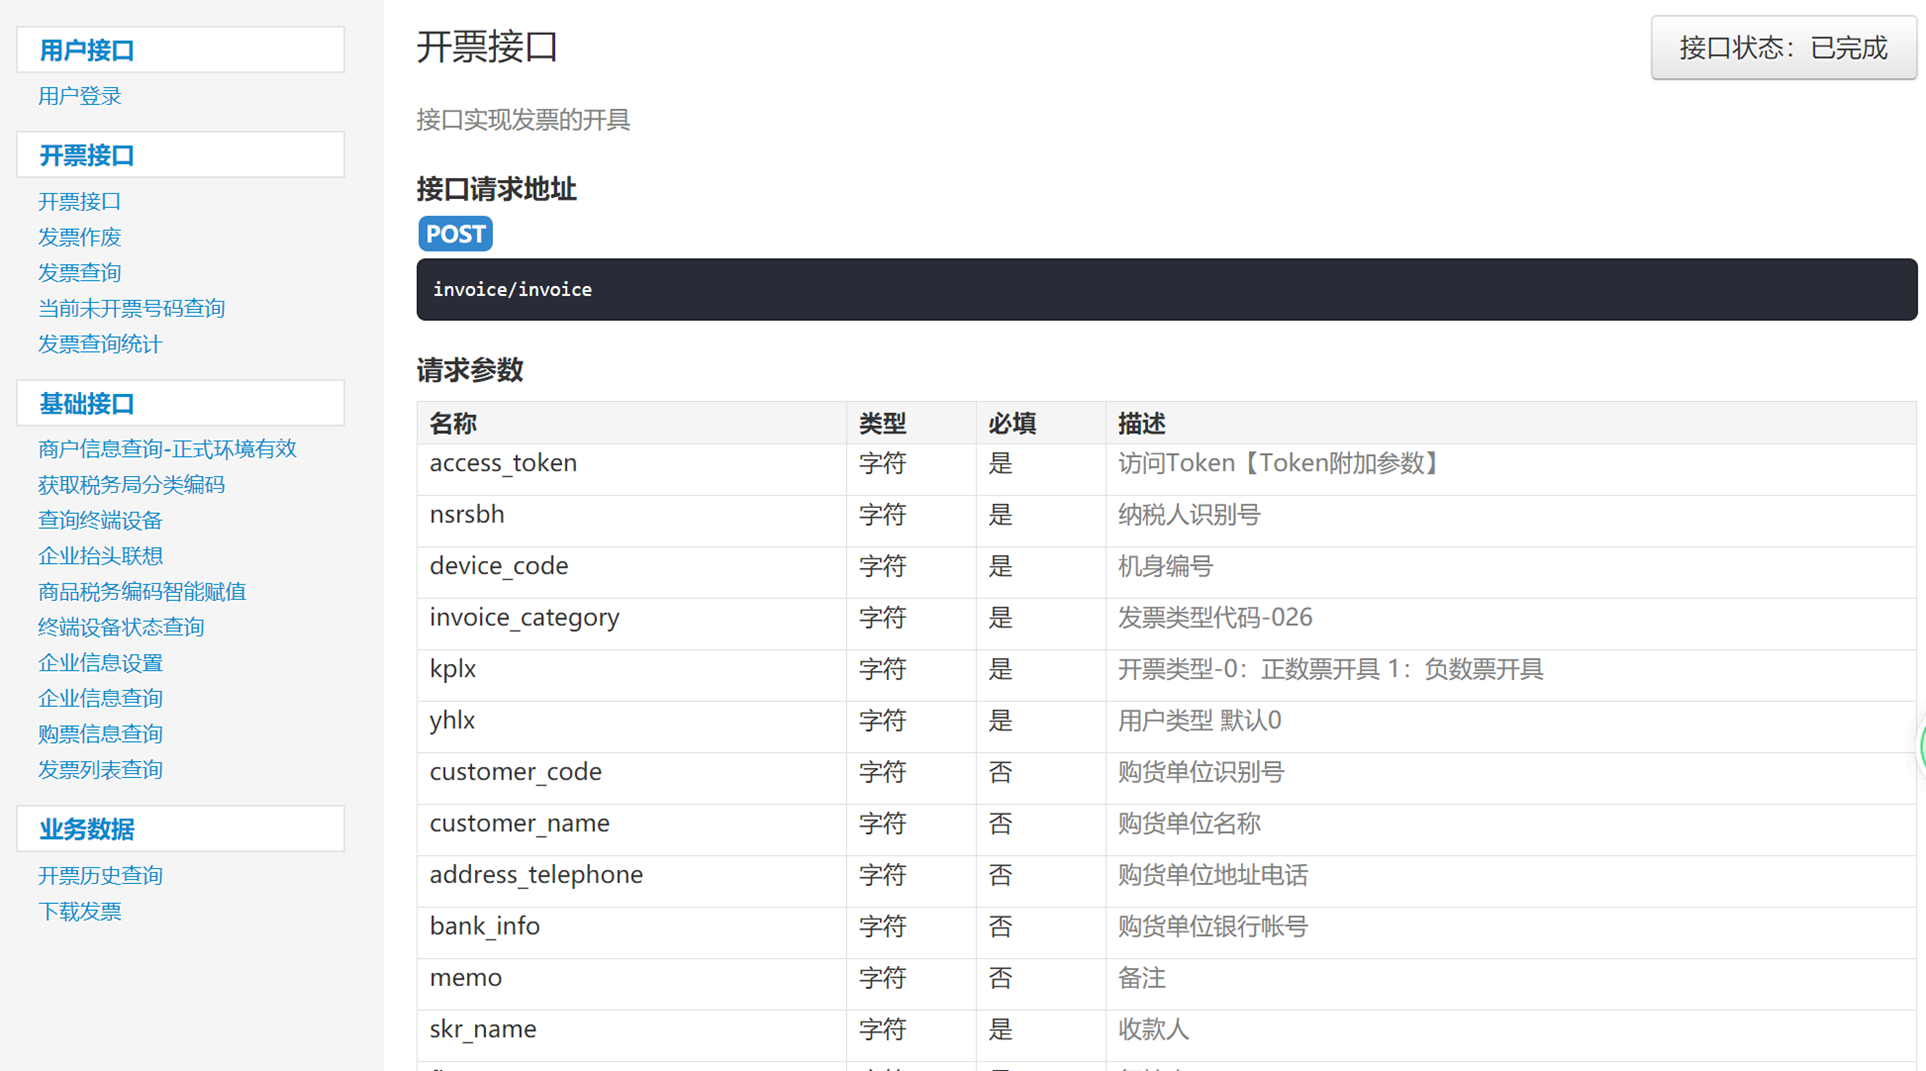
Task: Open 开票历史查询 link
Action: pos(100,875)
